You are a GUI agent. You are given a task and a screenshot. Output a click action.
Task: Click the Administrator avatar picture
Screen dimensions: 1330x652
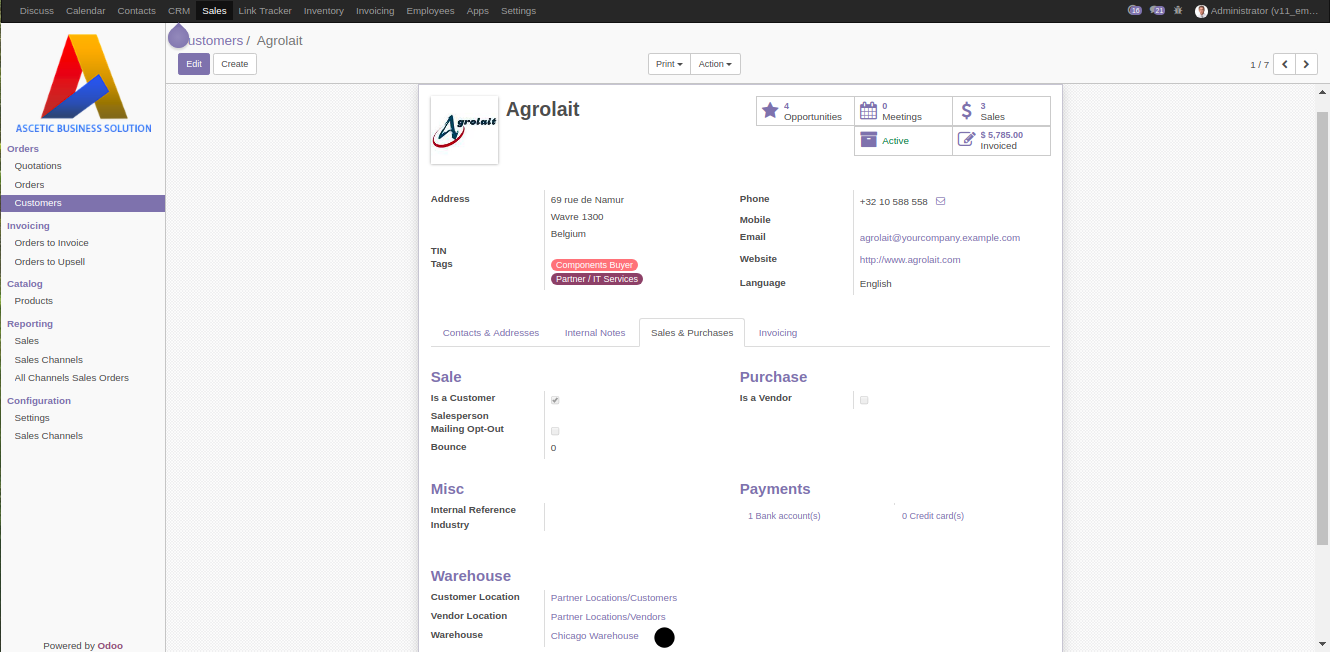(1201, 11)
